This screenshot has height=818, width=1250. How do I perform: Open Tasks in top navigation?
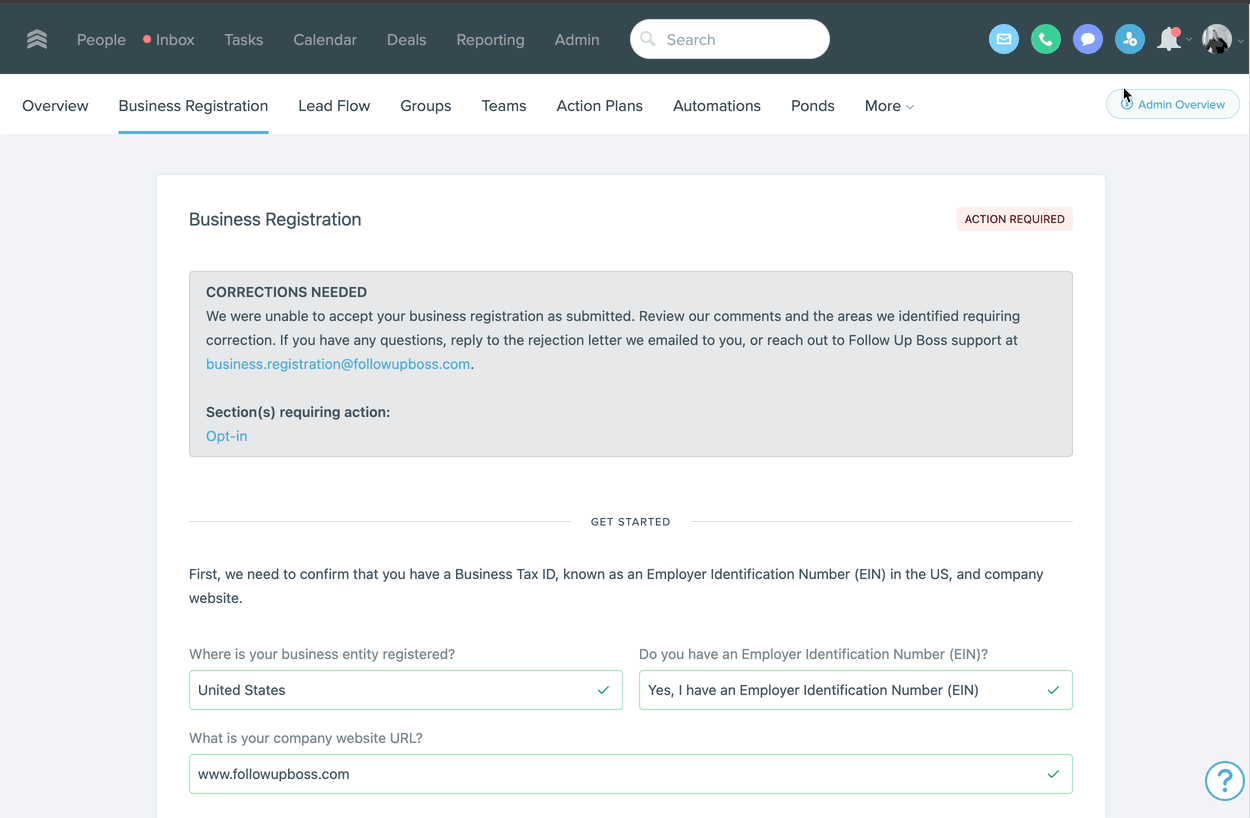coord(244,40)
